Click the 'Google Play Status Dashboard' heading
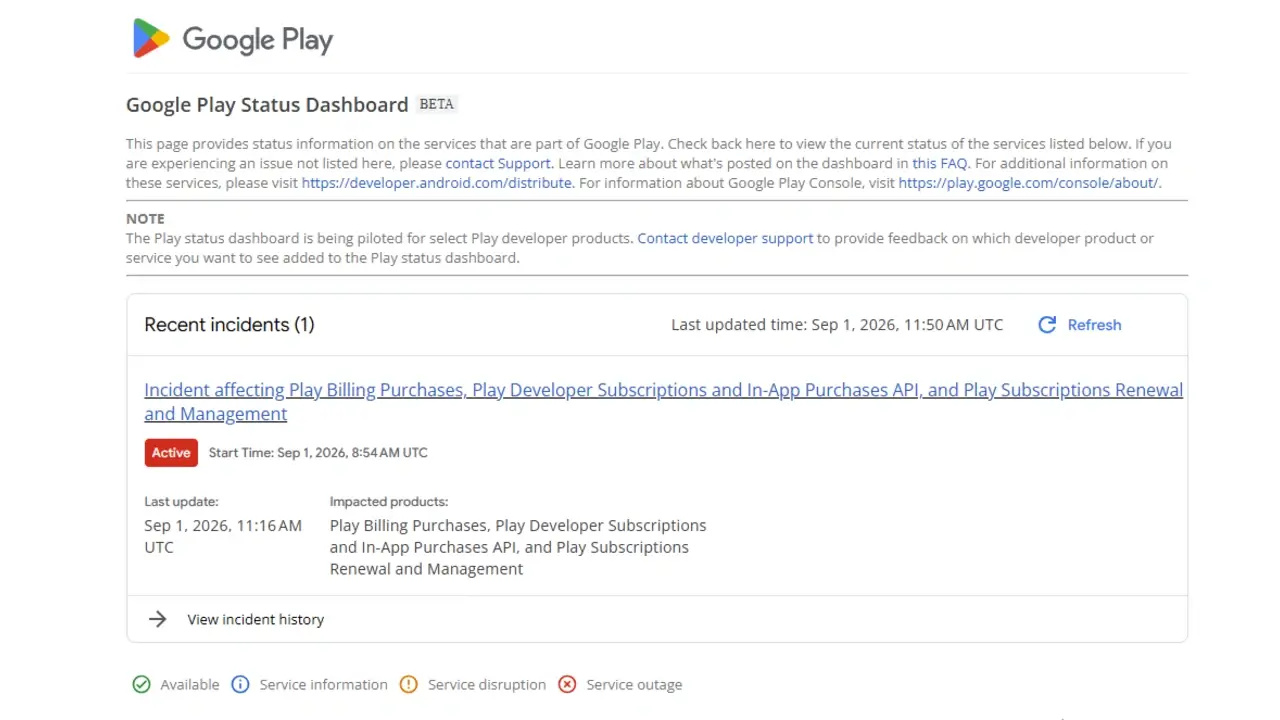 267,105
